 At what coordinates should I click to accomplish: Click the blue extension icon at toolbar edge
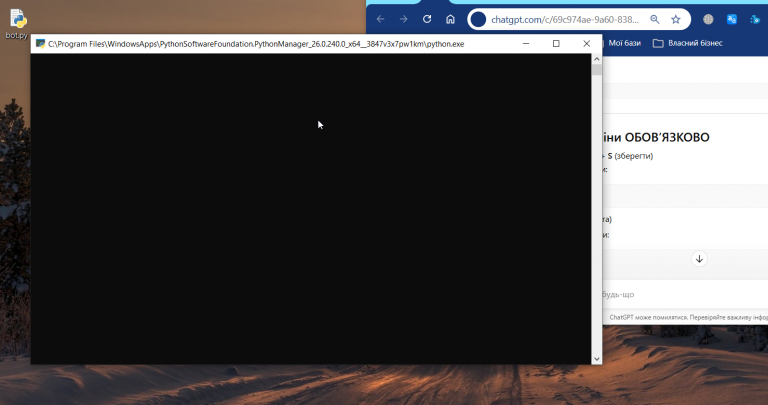[755, 19]
